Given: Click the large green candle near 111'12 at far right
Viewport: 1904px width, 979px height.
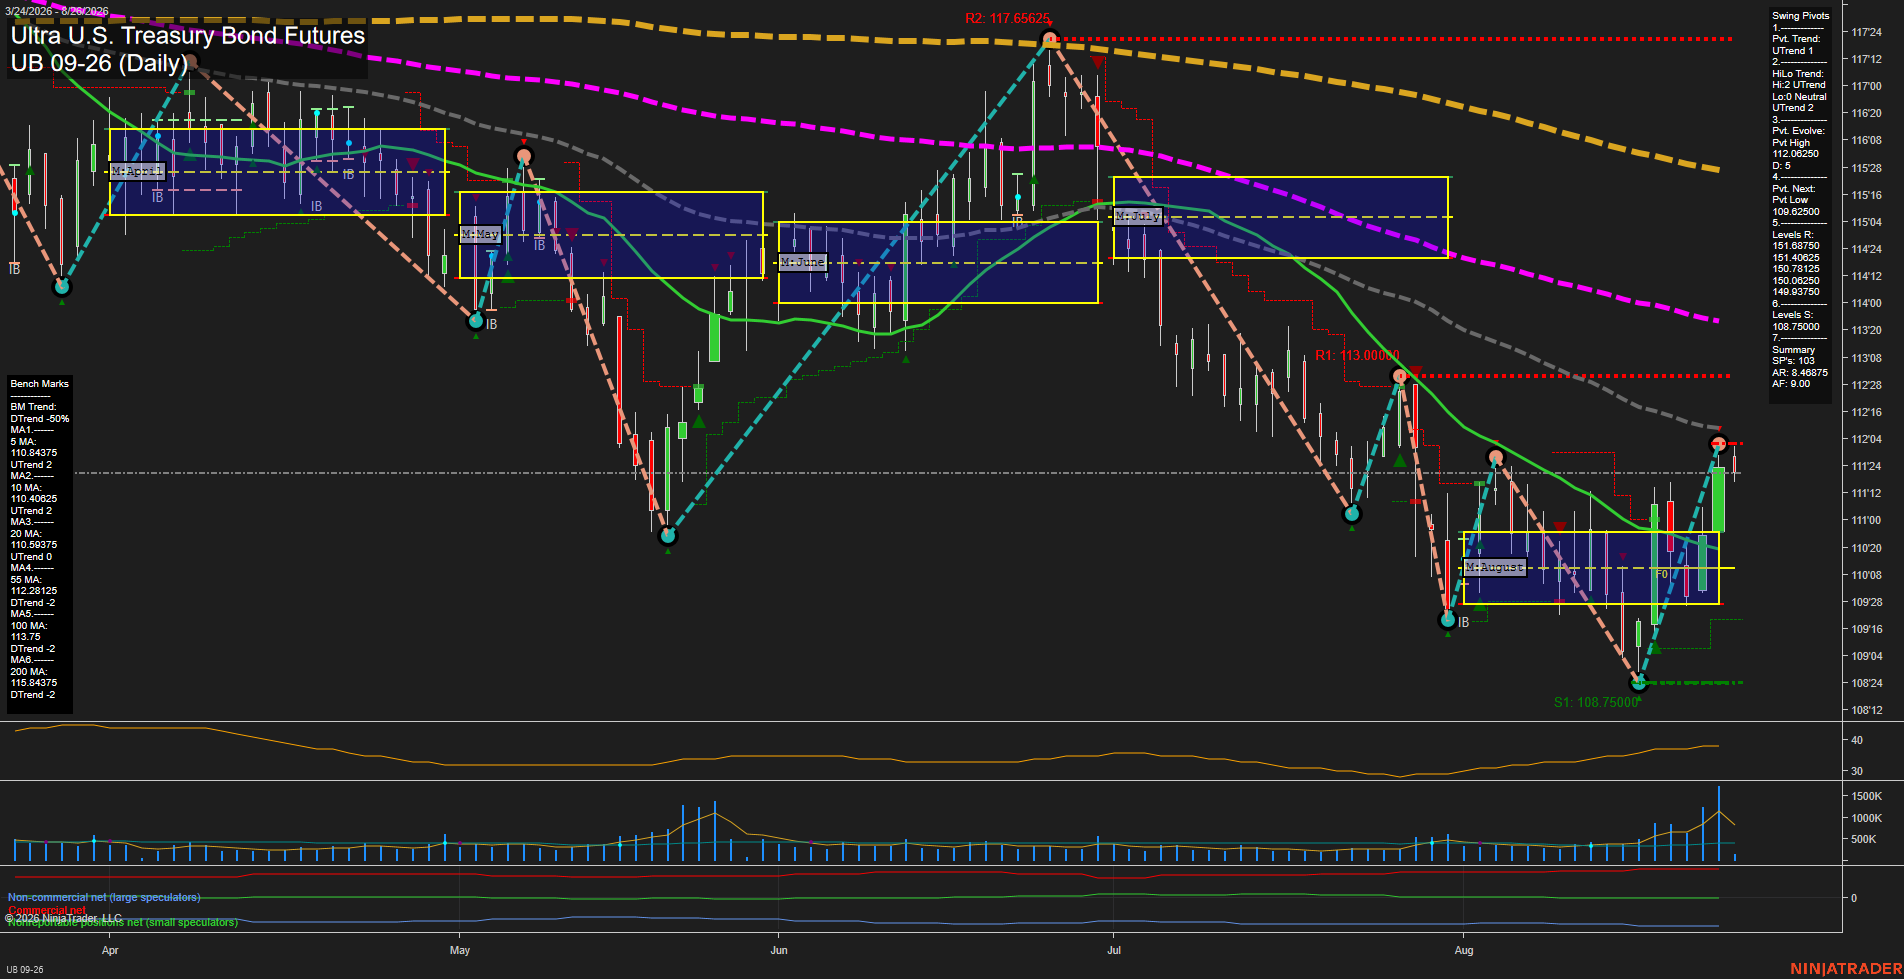Looking at the screenshot, I should tap(1718, 499).
